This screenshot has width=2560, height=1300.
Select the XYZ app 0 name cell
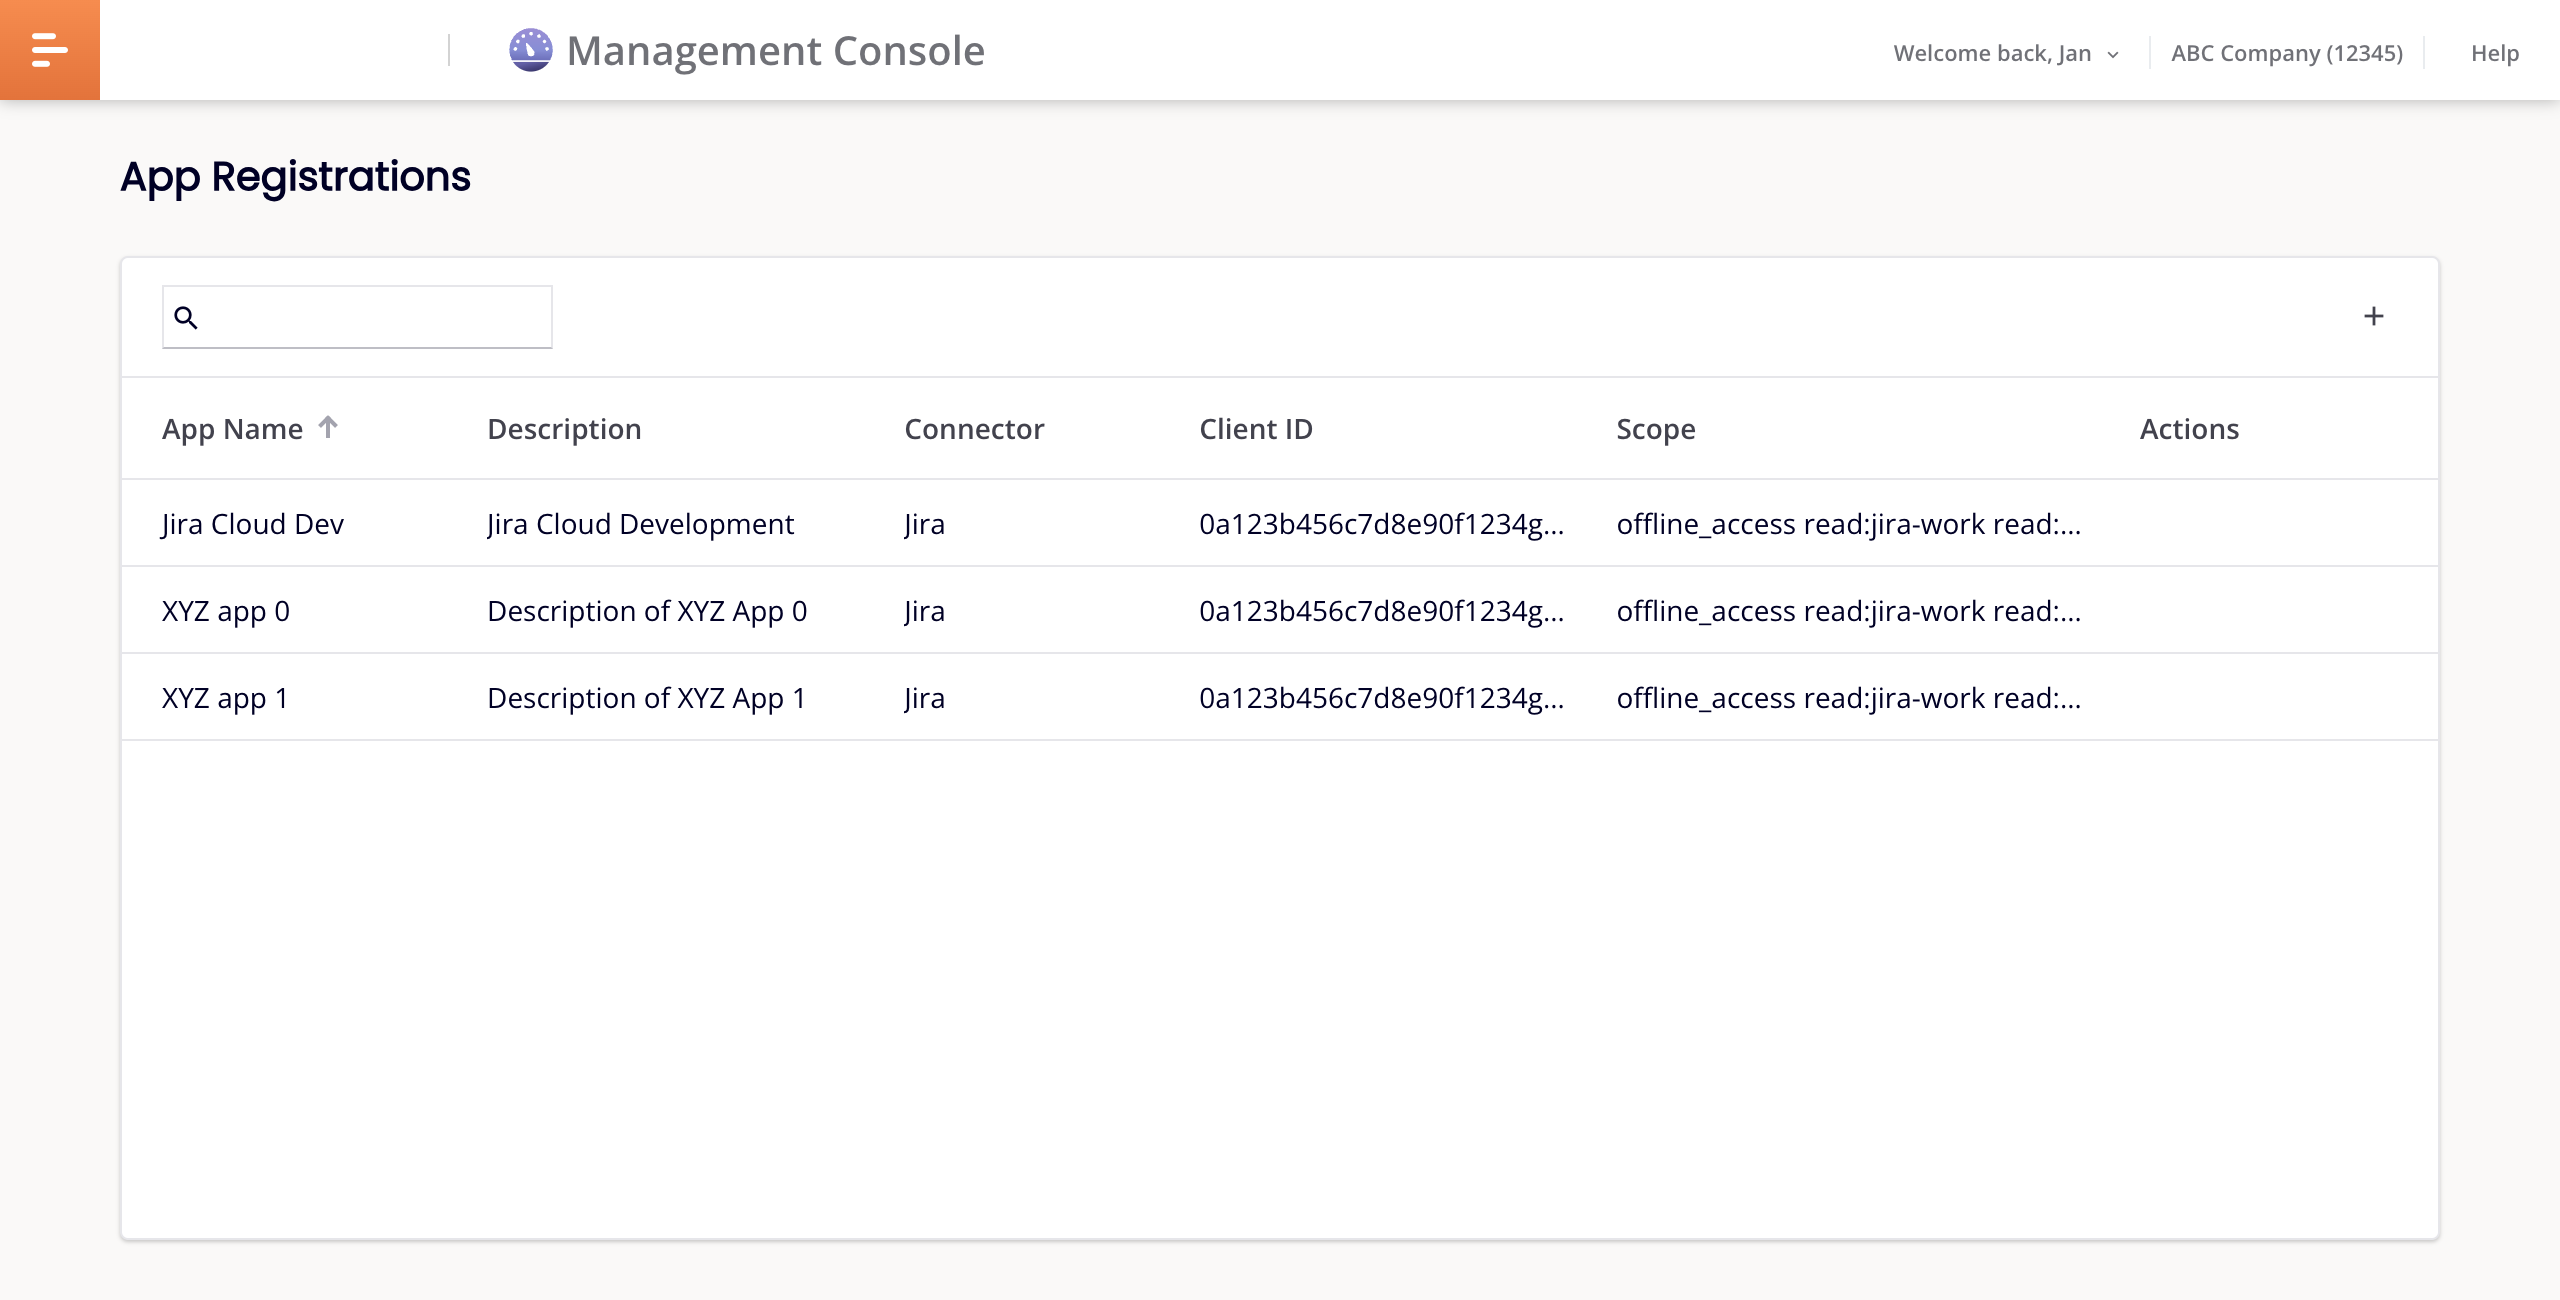tap(226, 611)
